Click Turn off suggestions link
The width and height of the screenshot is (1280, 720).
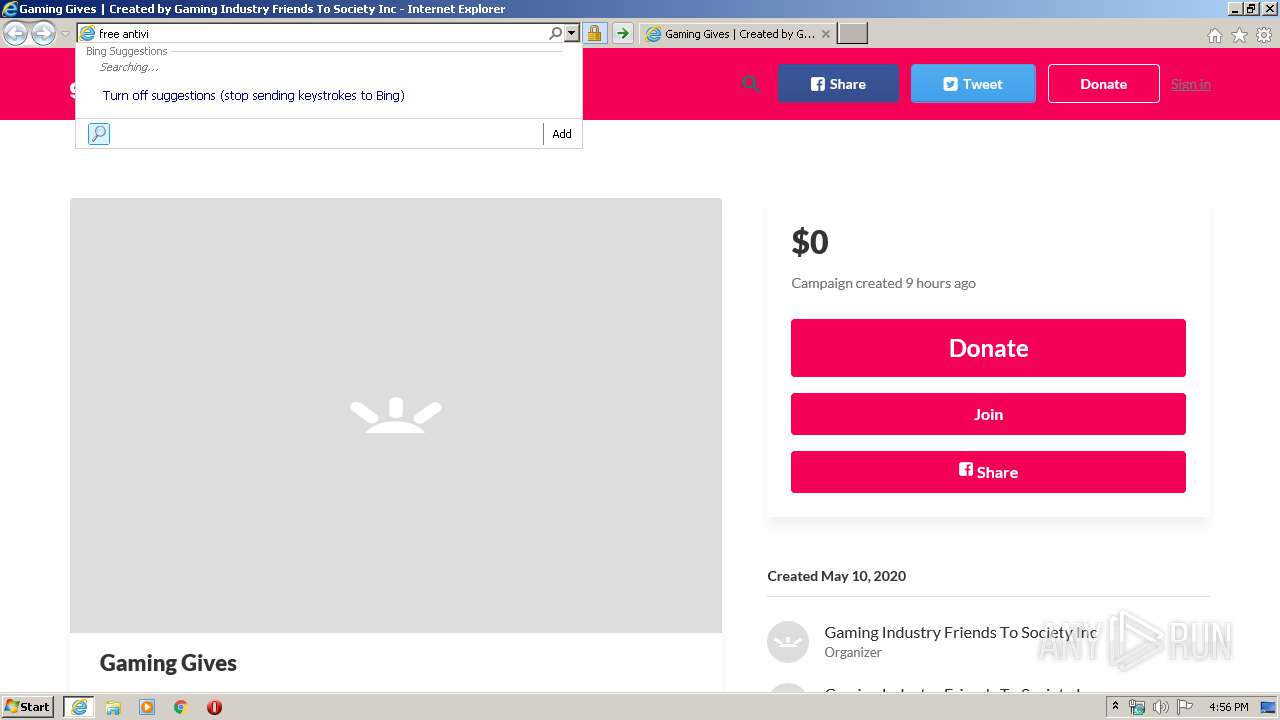[x=253, y=96]
